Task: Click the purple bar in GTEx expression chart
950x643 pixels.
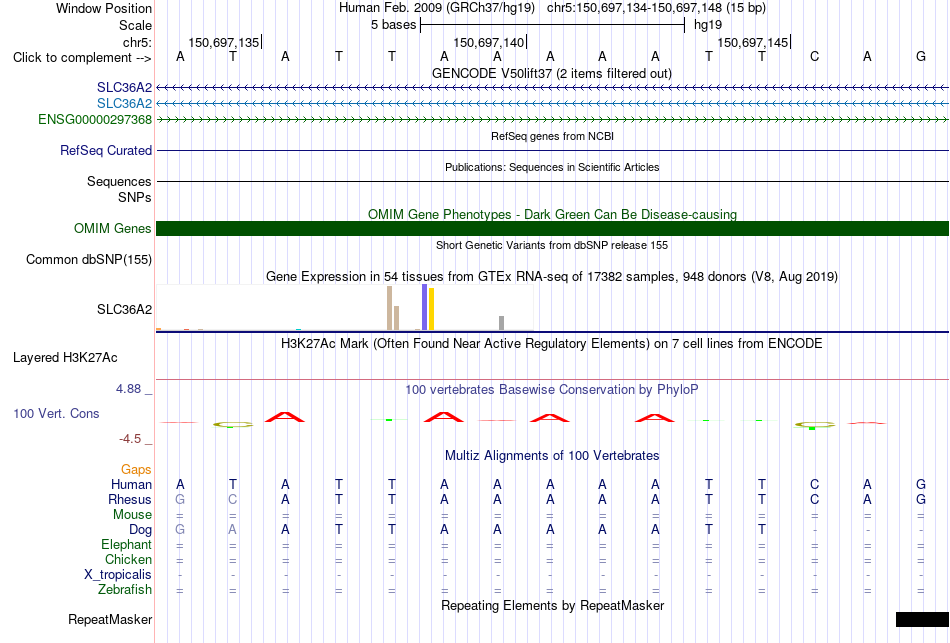Action: (x=425, y=307)
